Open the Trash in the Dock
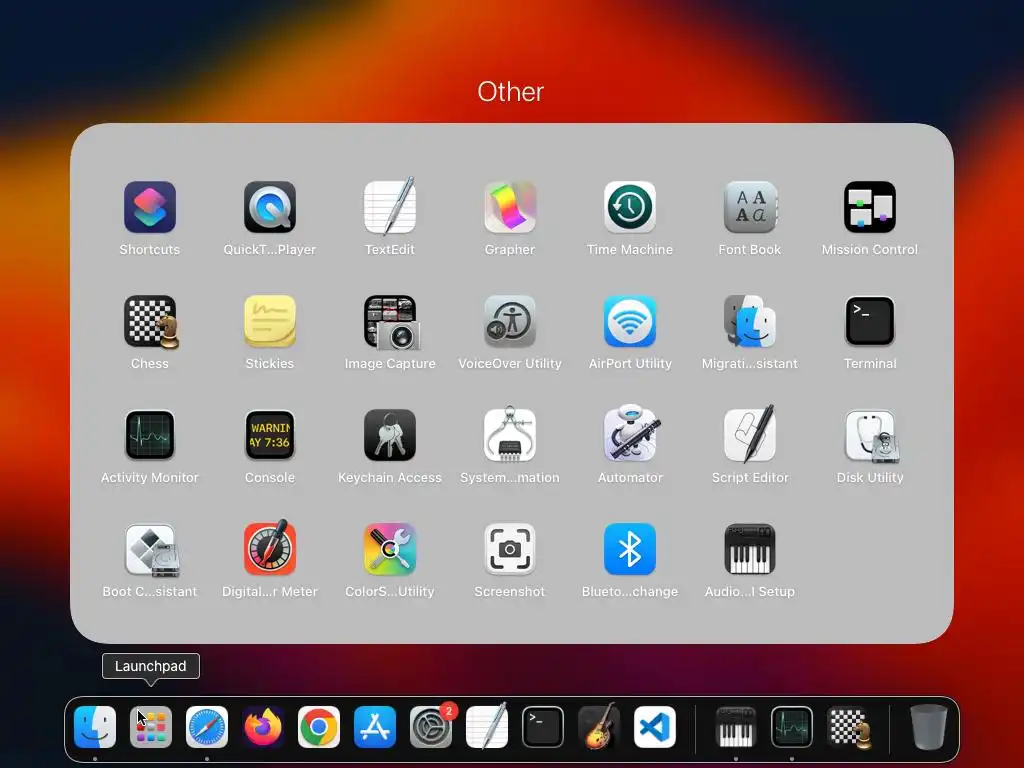The width and height of the screenshot is (1024, 768). tap(929, 727)
